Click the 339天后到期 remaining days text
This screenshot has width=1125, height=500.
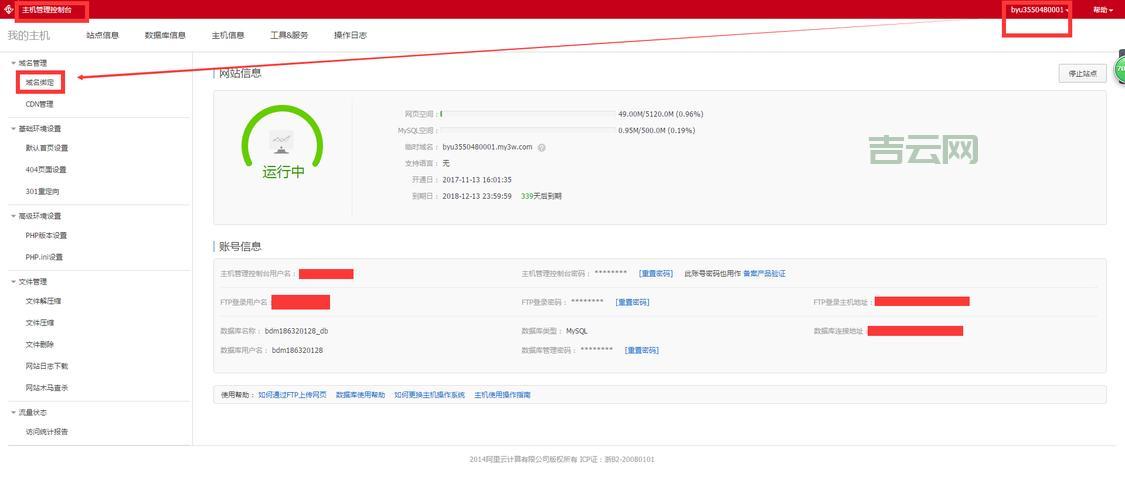pyautogui.click(x=541, y=195)
